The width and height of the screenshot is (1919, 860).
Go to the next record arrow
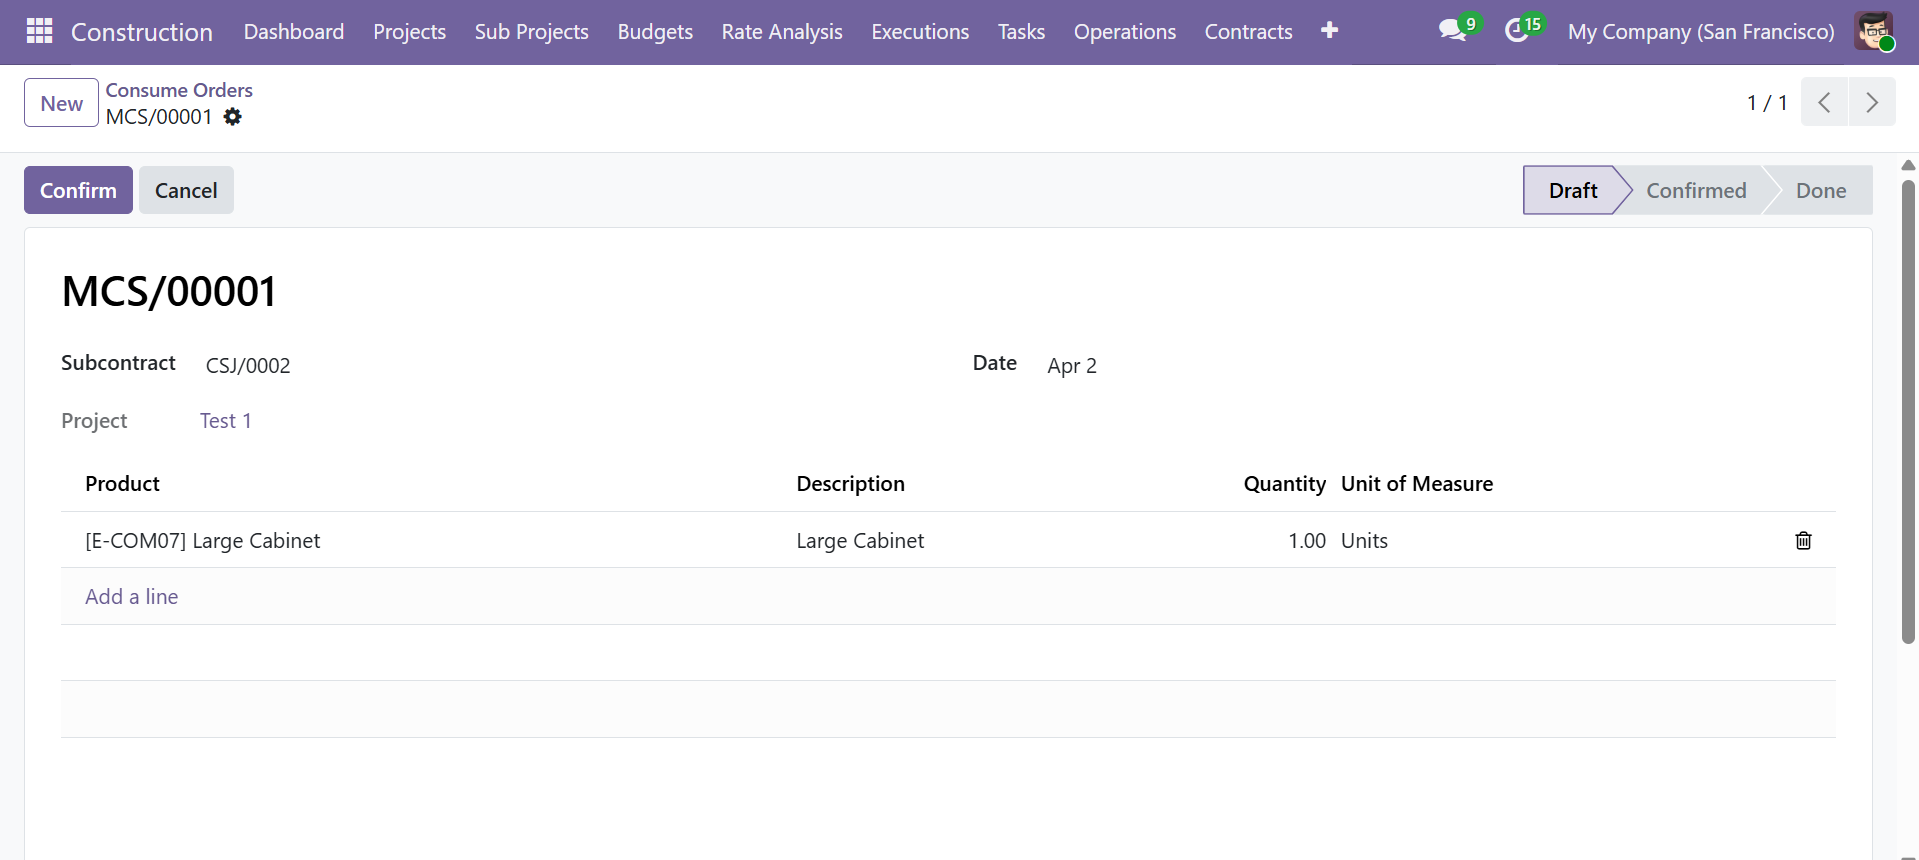[x=1871, y=103]
